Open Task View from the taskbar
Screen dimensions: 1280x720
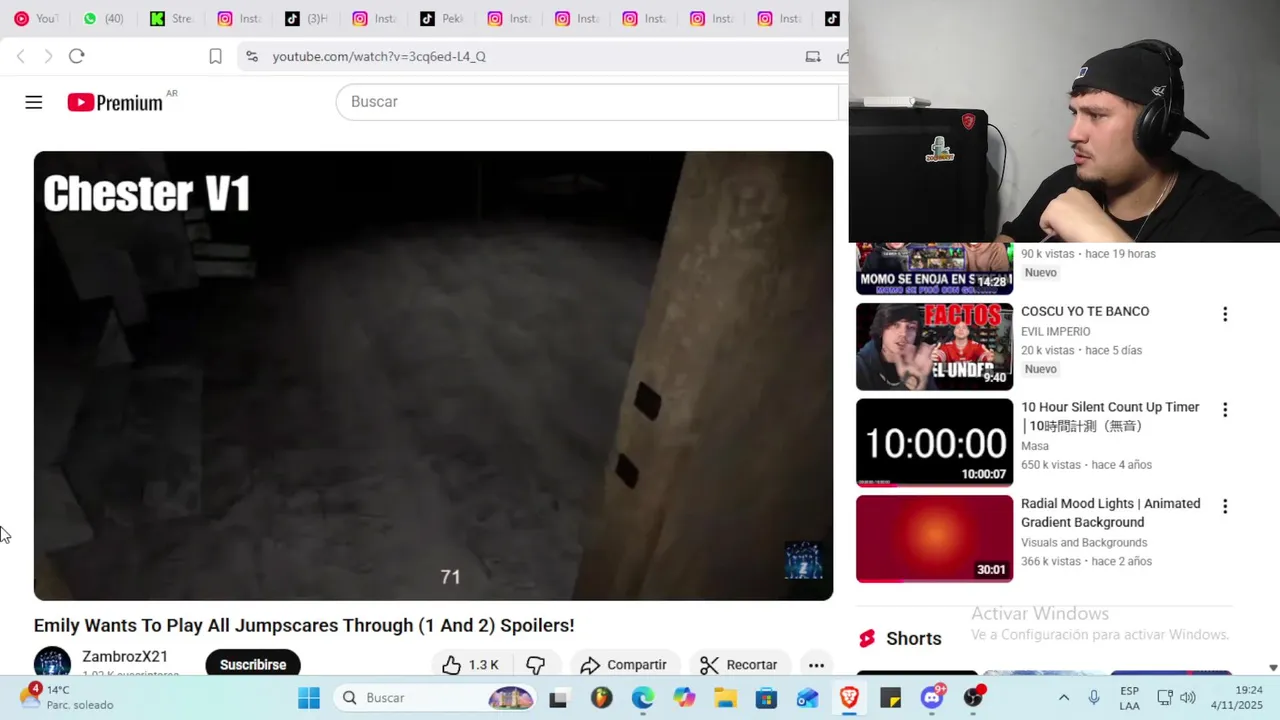(x=558, y=697)
